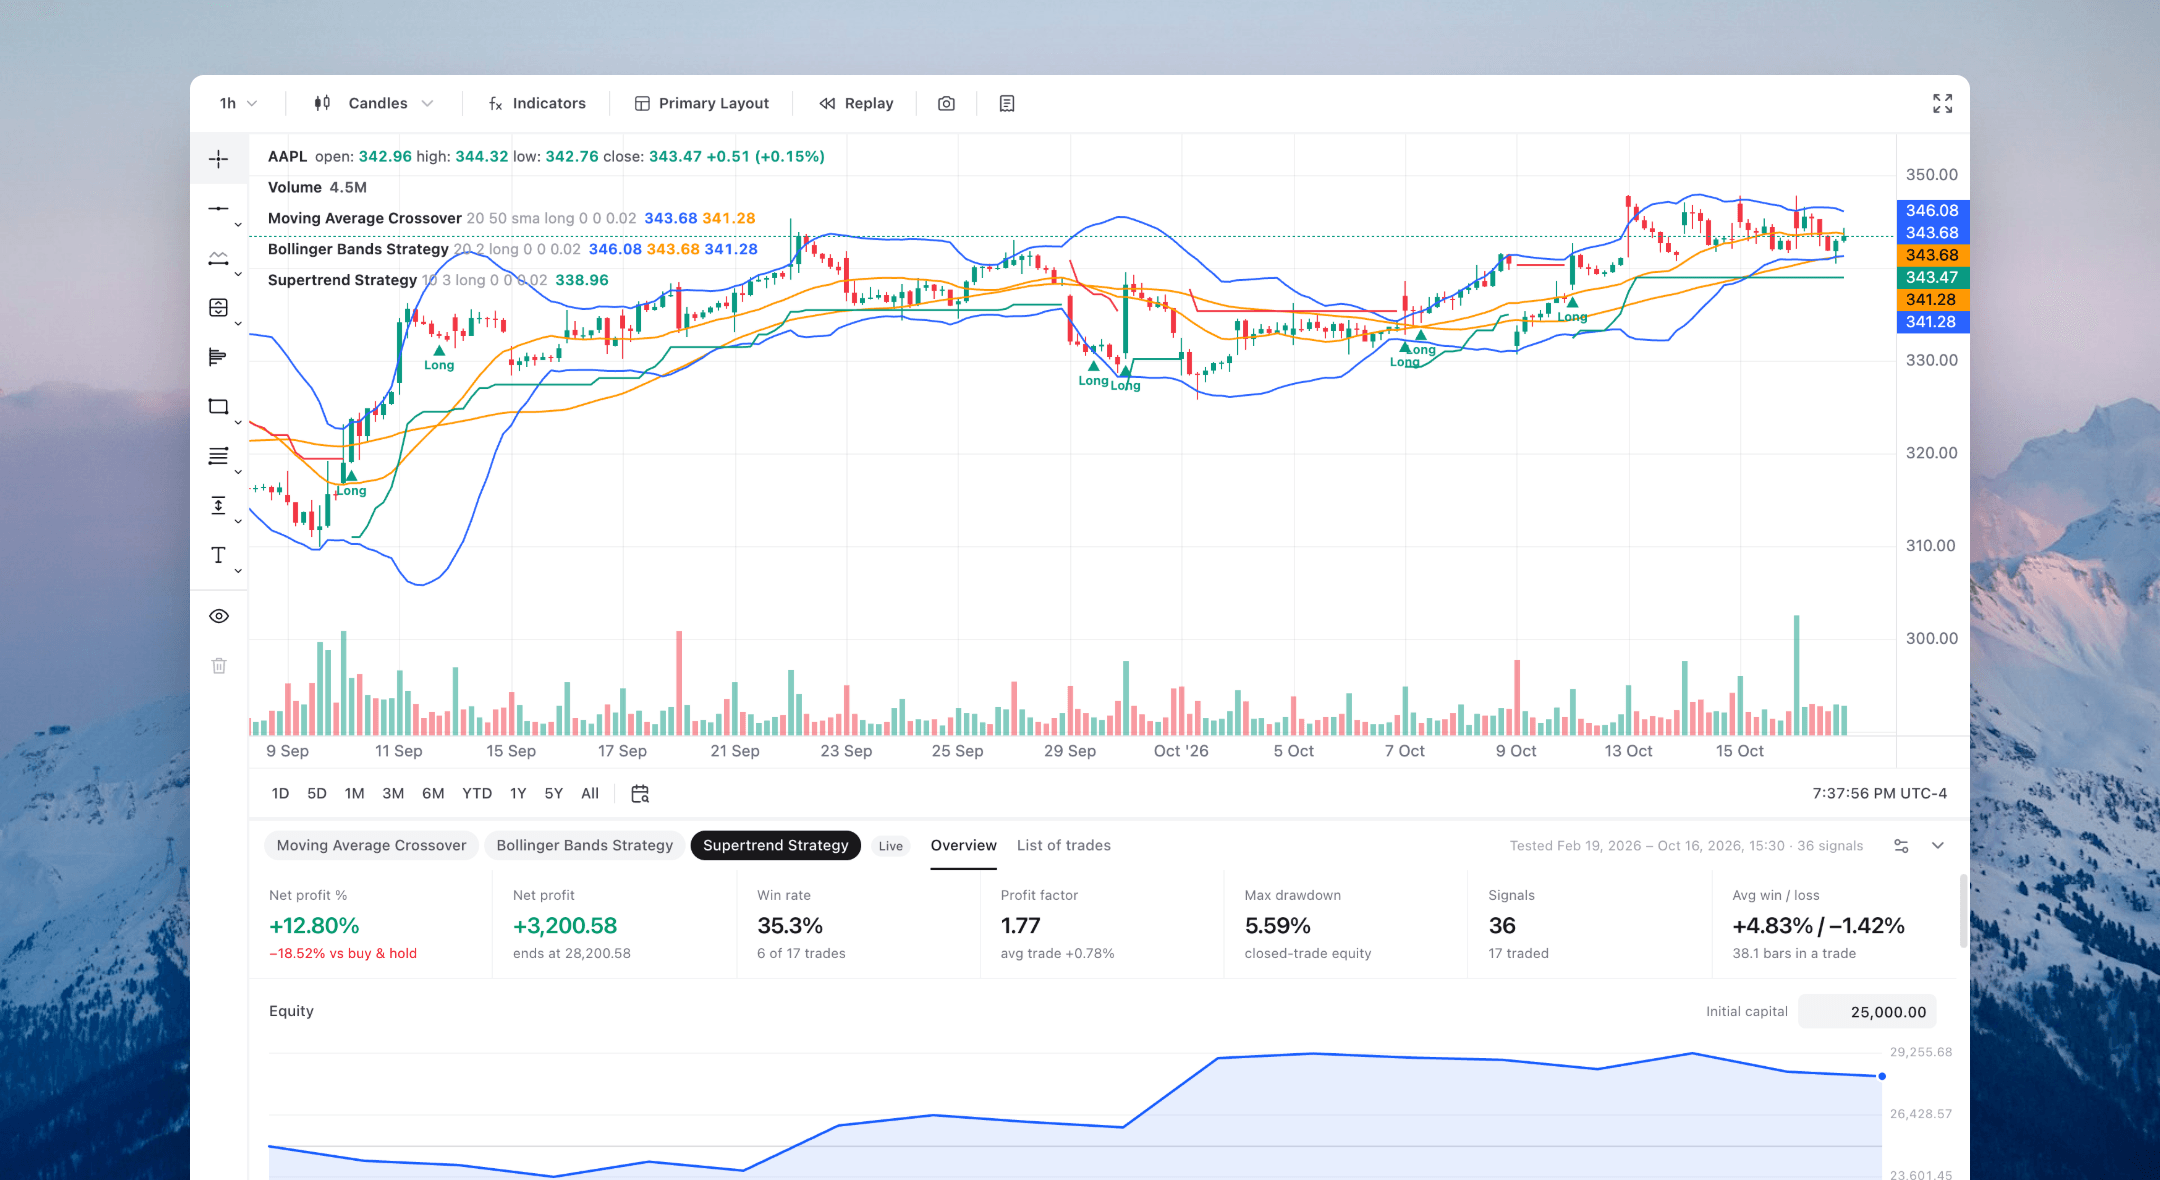Delete drawings with trash icon
This screenshot has height=1180, width=2160.
click(219, 666)
